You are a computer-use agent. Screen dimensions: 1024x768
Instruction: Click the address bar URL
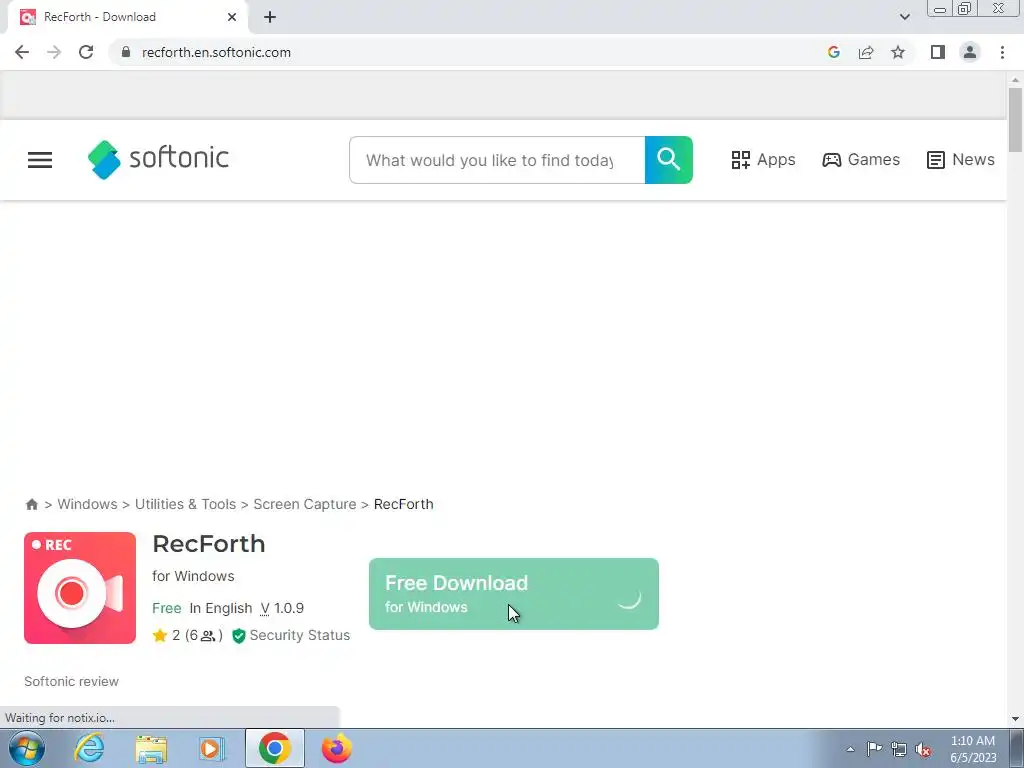pos(216,52)
